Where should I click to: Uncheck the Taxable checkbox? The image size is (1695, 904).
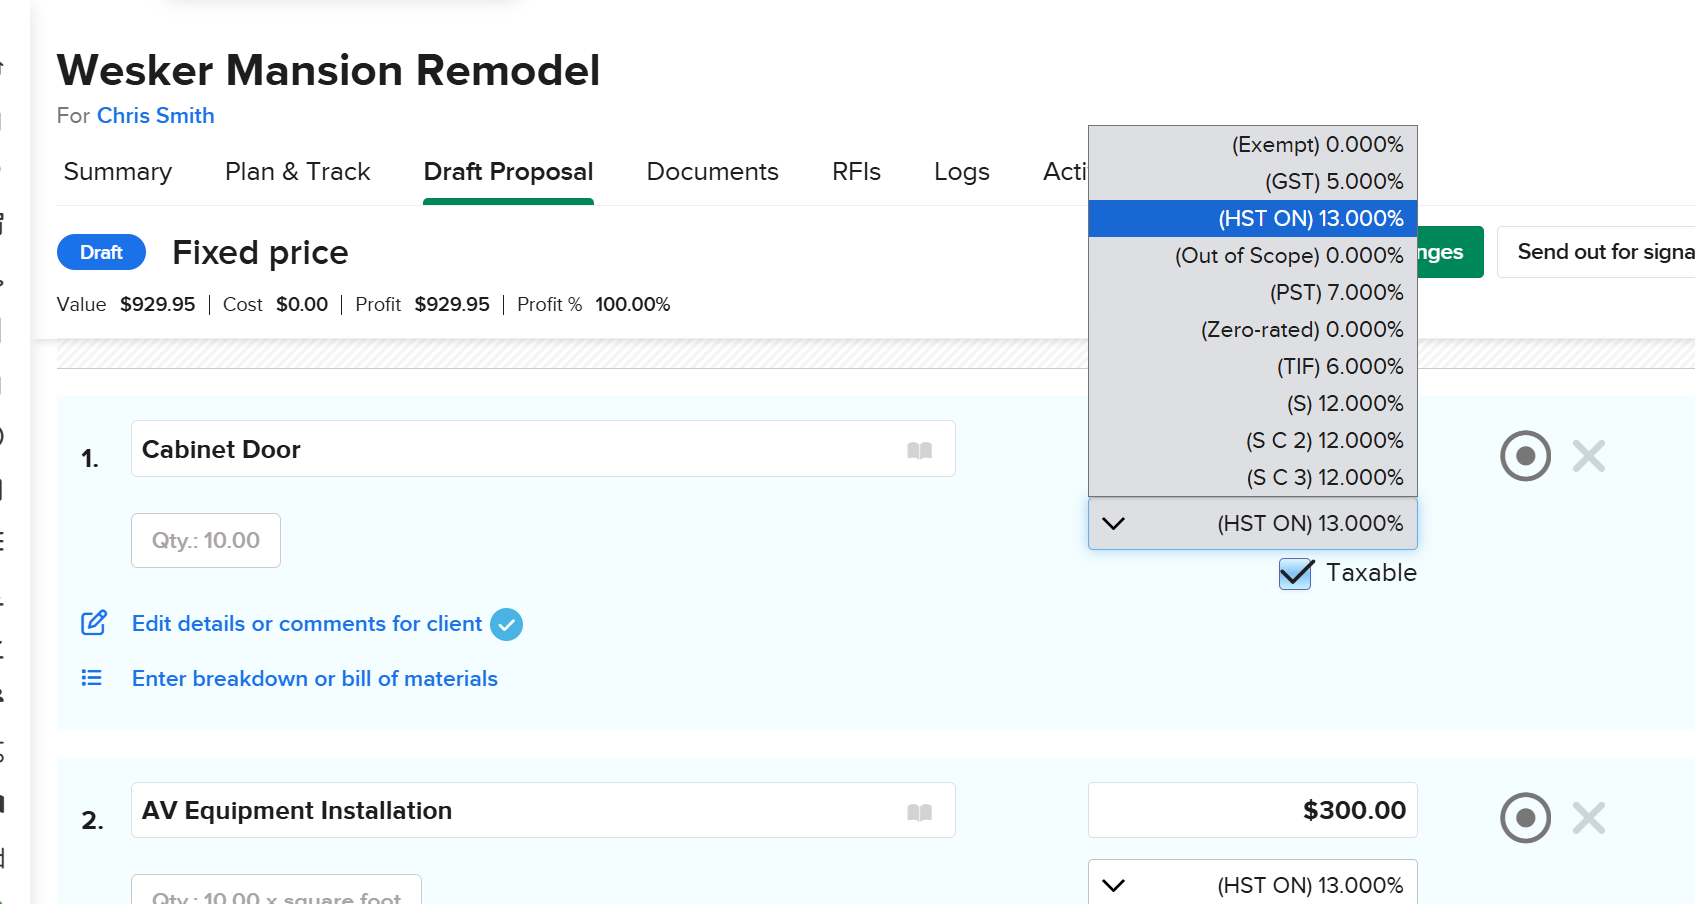[x=1295, y=573]
